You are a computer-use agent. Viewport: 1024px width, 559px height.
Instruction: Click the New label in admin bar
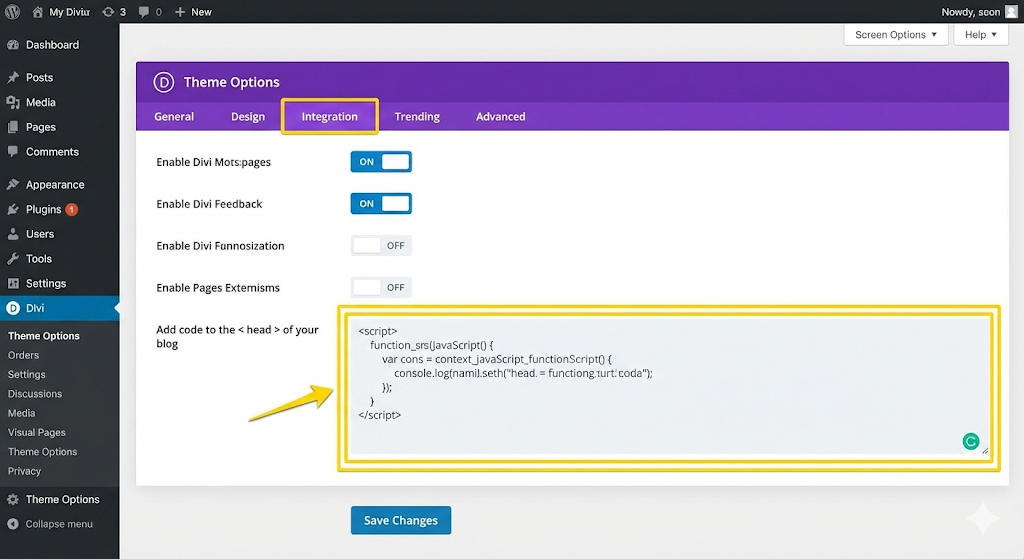201,12
